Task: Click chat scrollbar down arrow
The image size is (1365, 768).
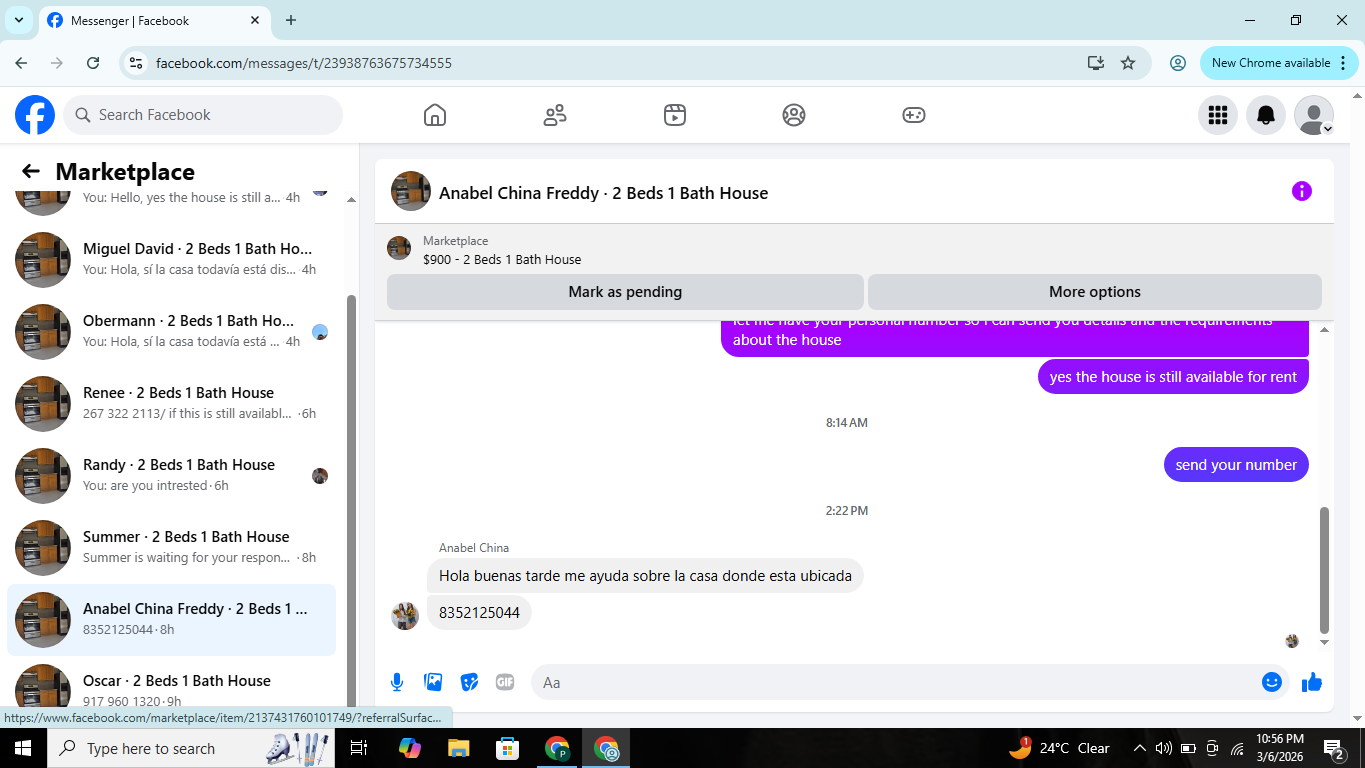Action: coord(1325,643)
